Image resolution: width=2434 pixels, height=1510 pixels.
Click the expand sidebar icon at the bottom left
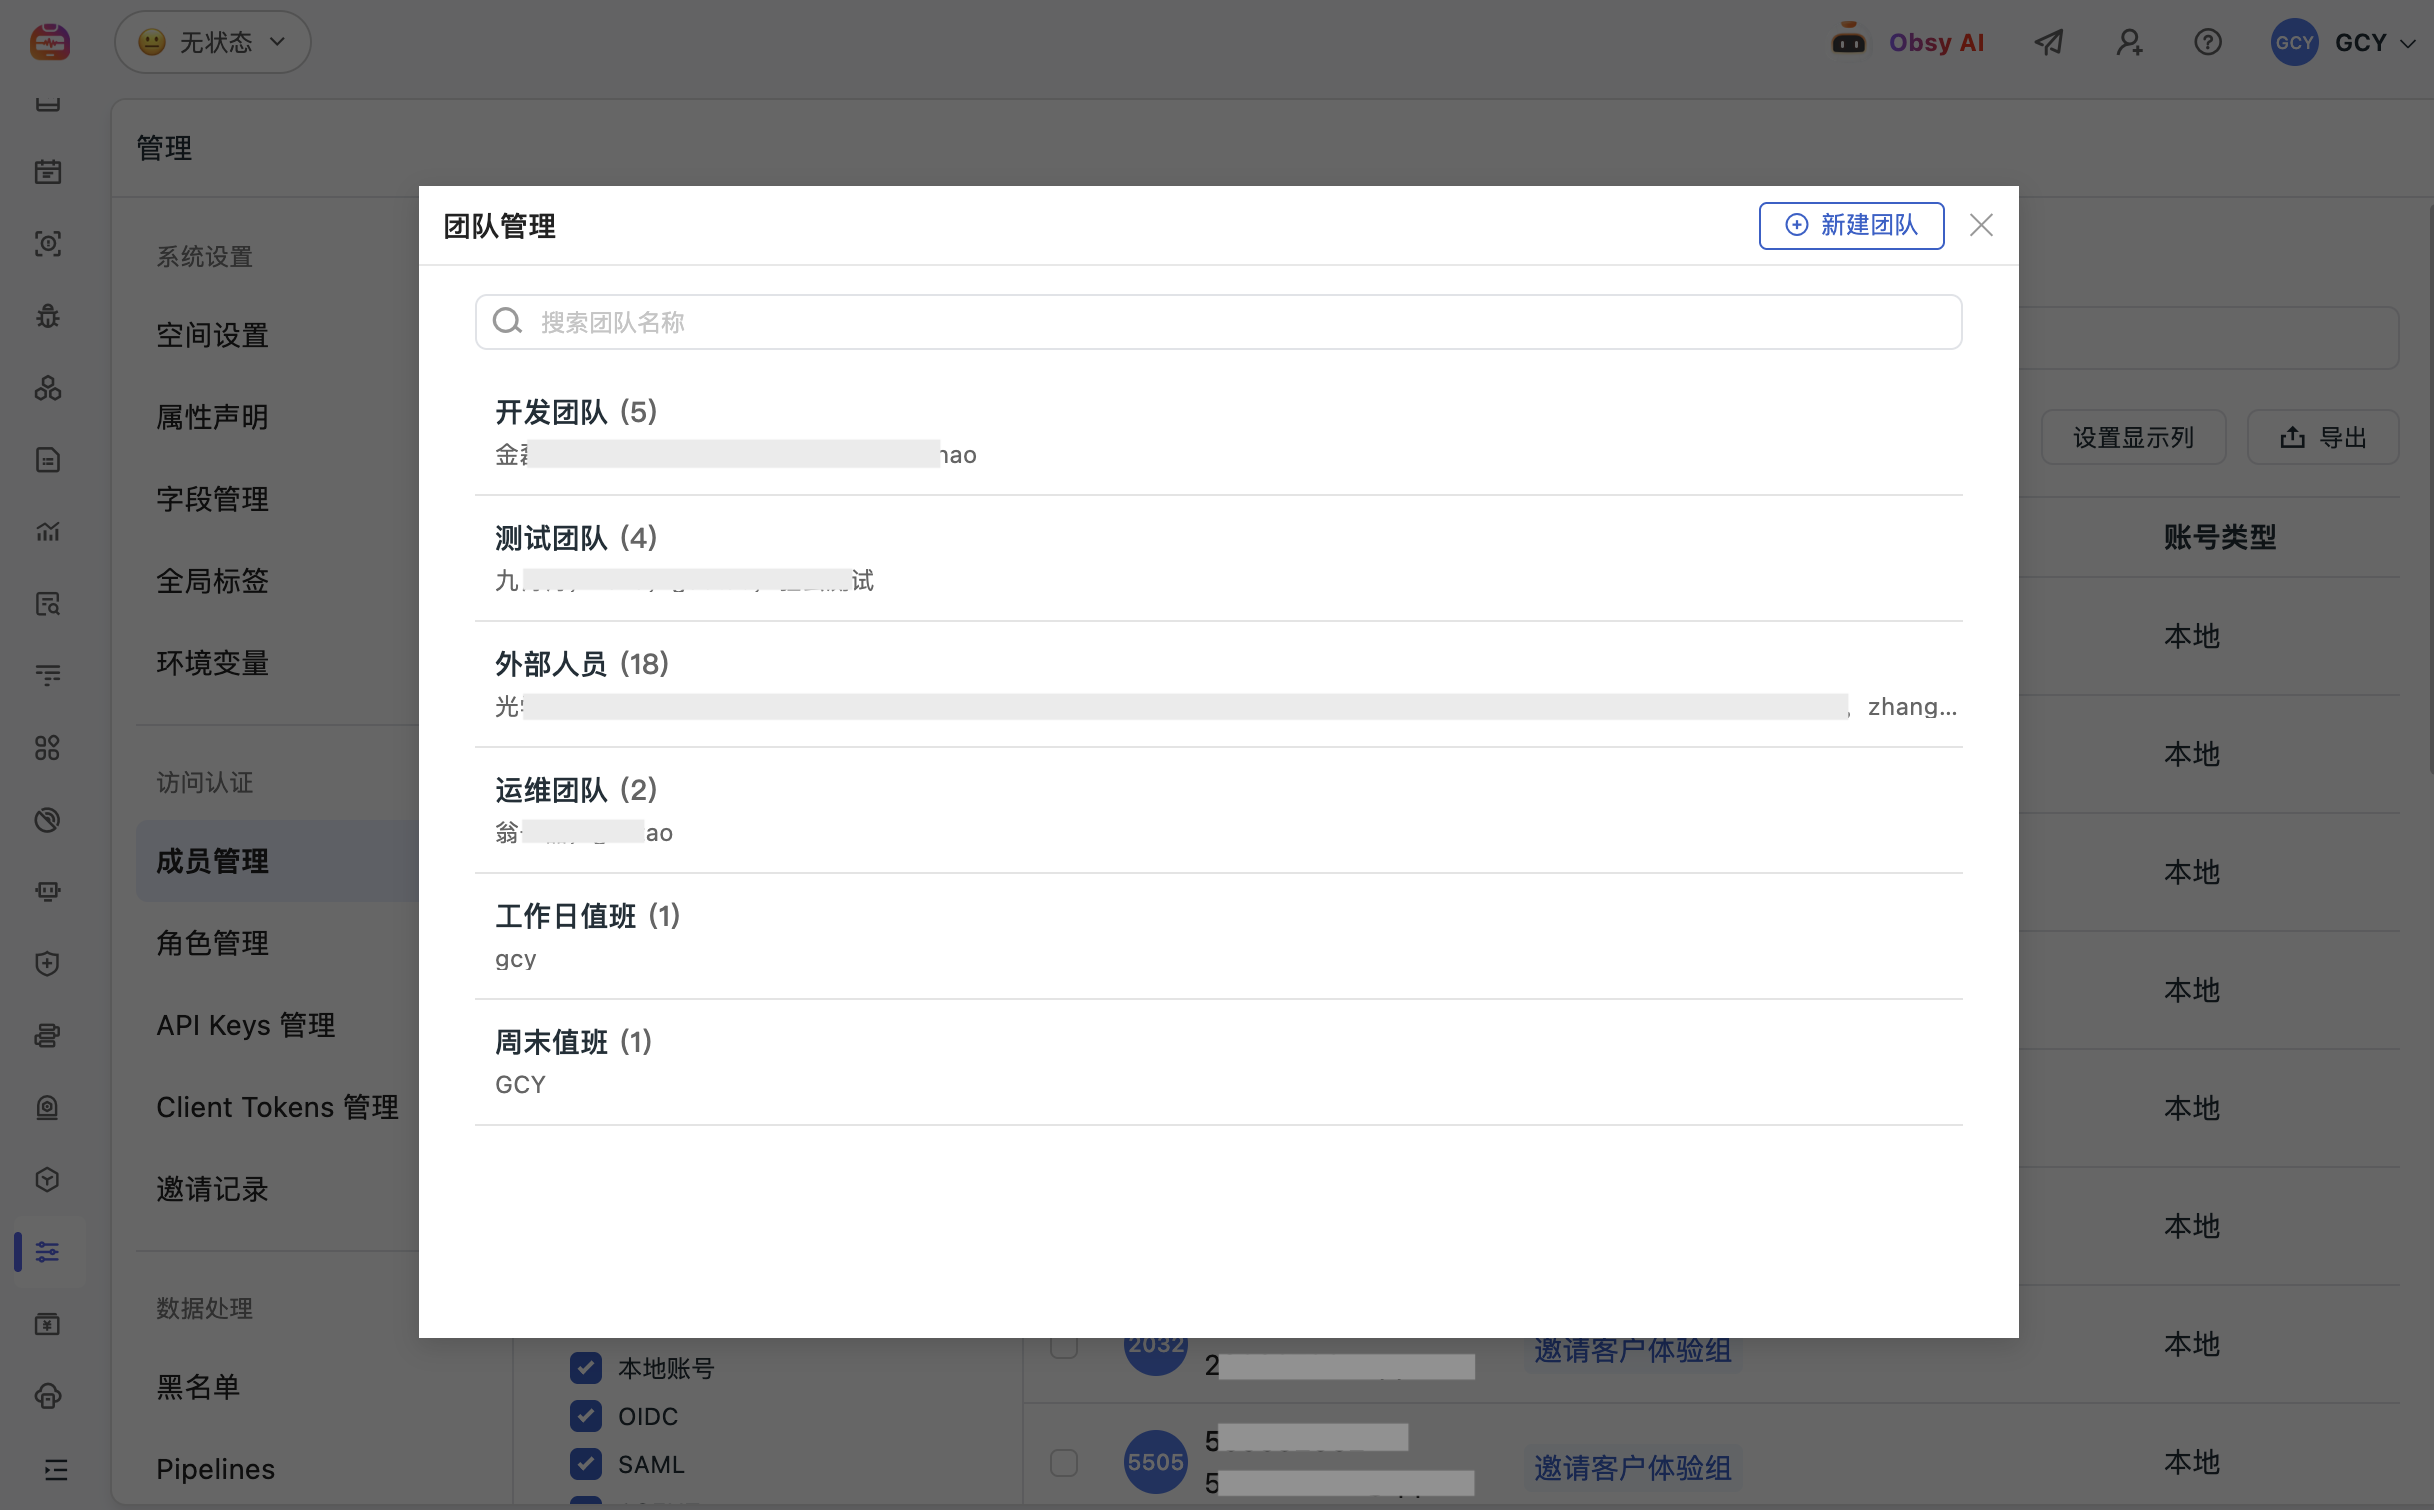[x=56, y=1469]
